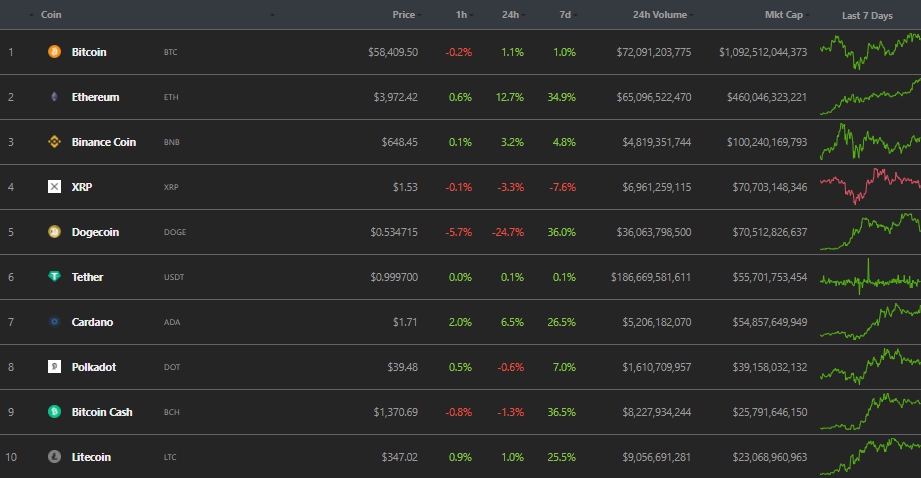The width and height of the screenshot is (921, 478).
Task: Click the Tether logo icon
Action: tap(54, 277)
